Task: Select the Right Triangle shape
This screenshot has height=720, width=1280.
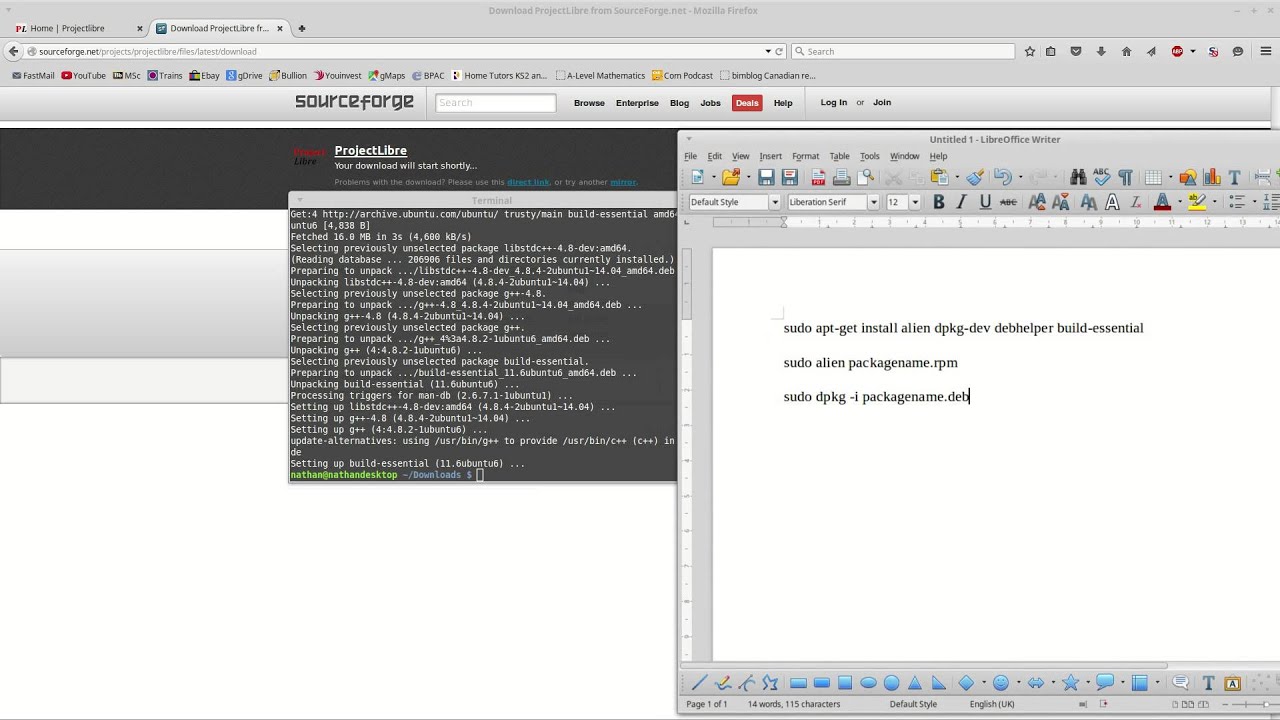Action: (x=938, y=683)
